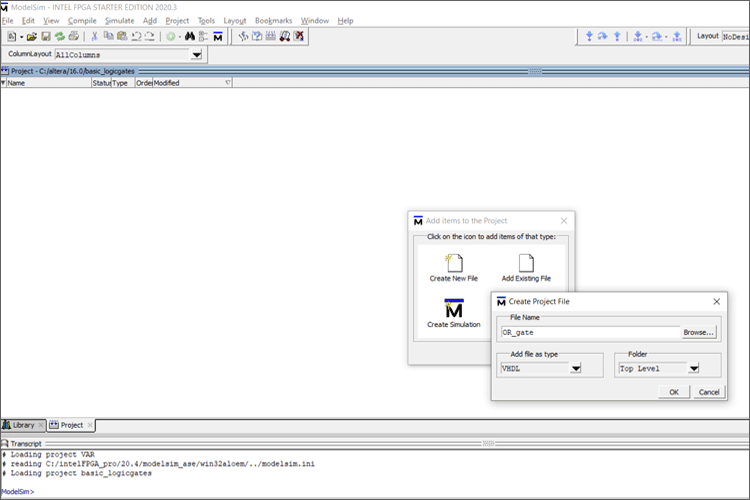Open the Window menu

point(315,21)
